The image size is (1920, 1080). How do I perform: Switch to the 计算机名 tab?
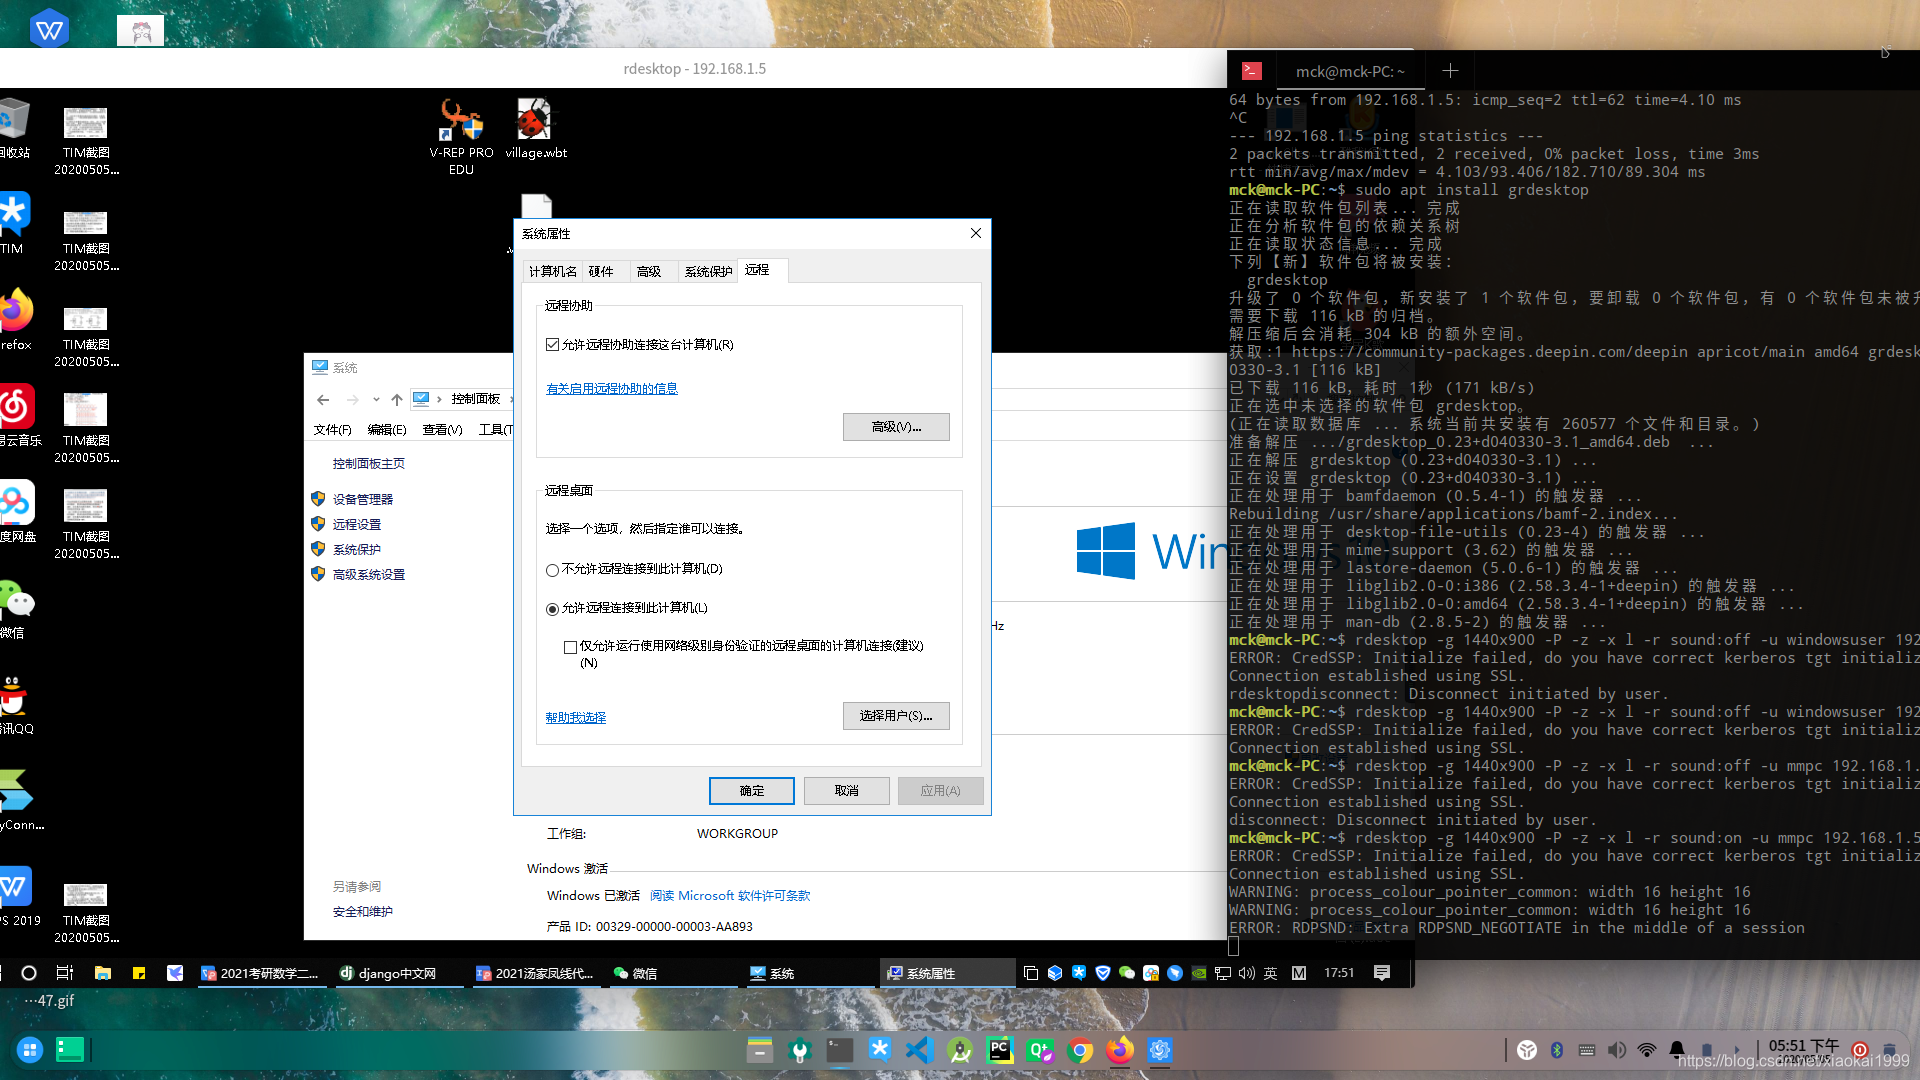tap(552, 271)
